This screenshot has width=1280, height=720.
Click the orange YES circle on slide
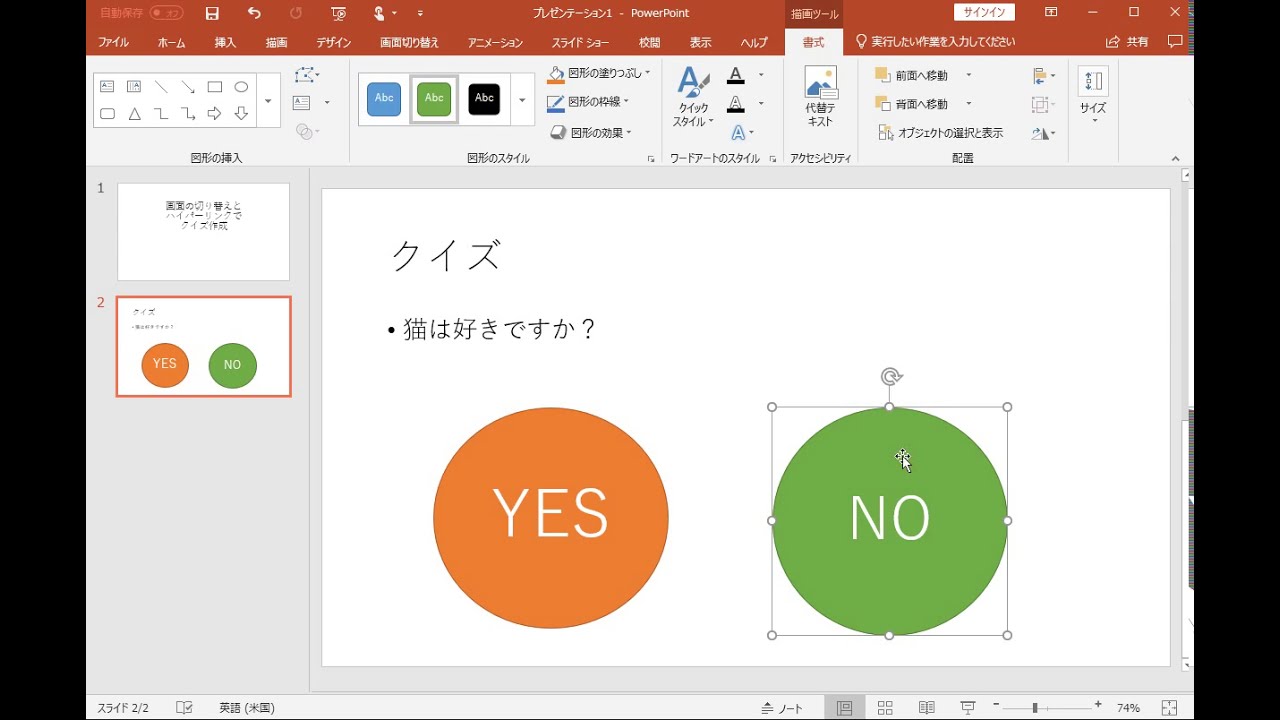coord(550,517)
